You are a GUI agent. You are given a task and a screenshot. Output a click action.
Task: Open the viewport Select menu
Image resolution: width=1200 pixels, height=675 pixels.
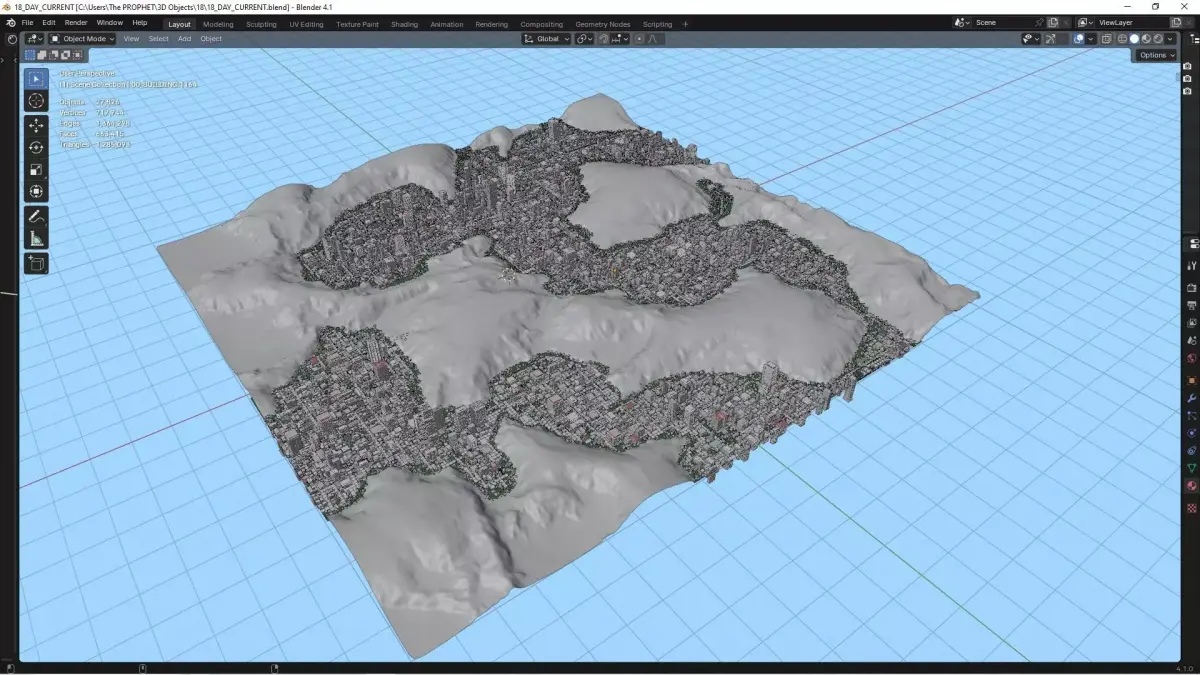point(158,39)
